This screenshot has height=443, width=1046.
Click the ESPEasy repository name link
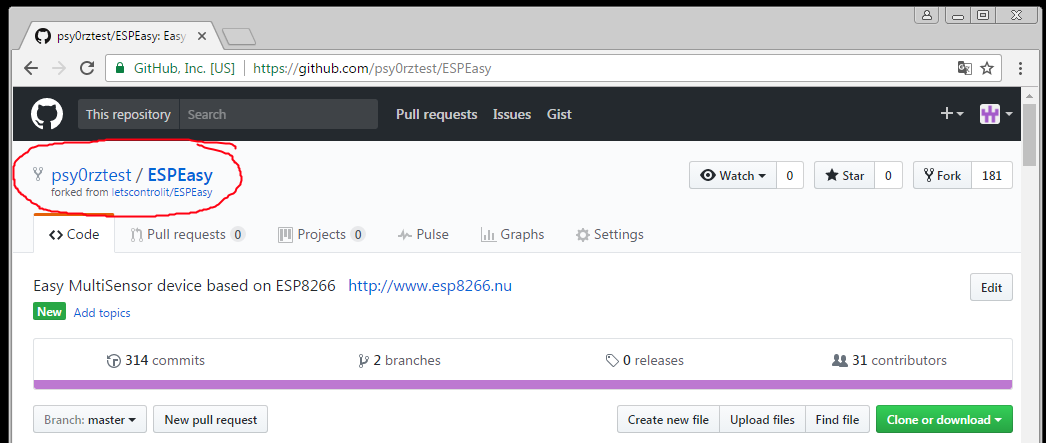(x=180, y=175)
